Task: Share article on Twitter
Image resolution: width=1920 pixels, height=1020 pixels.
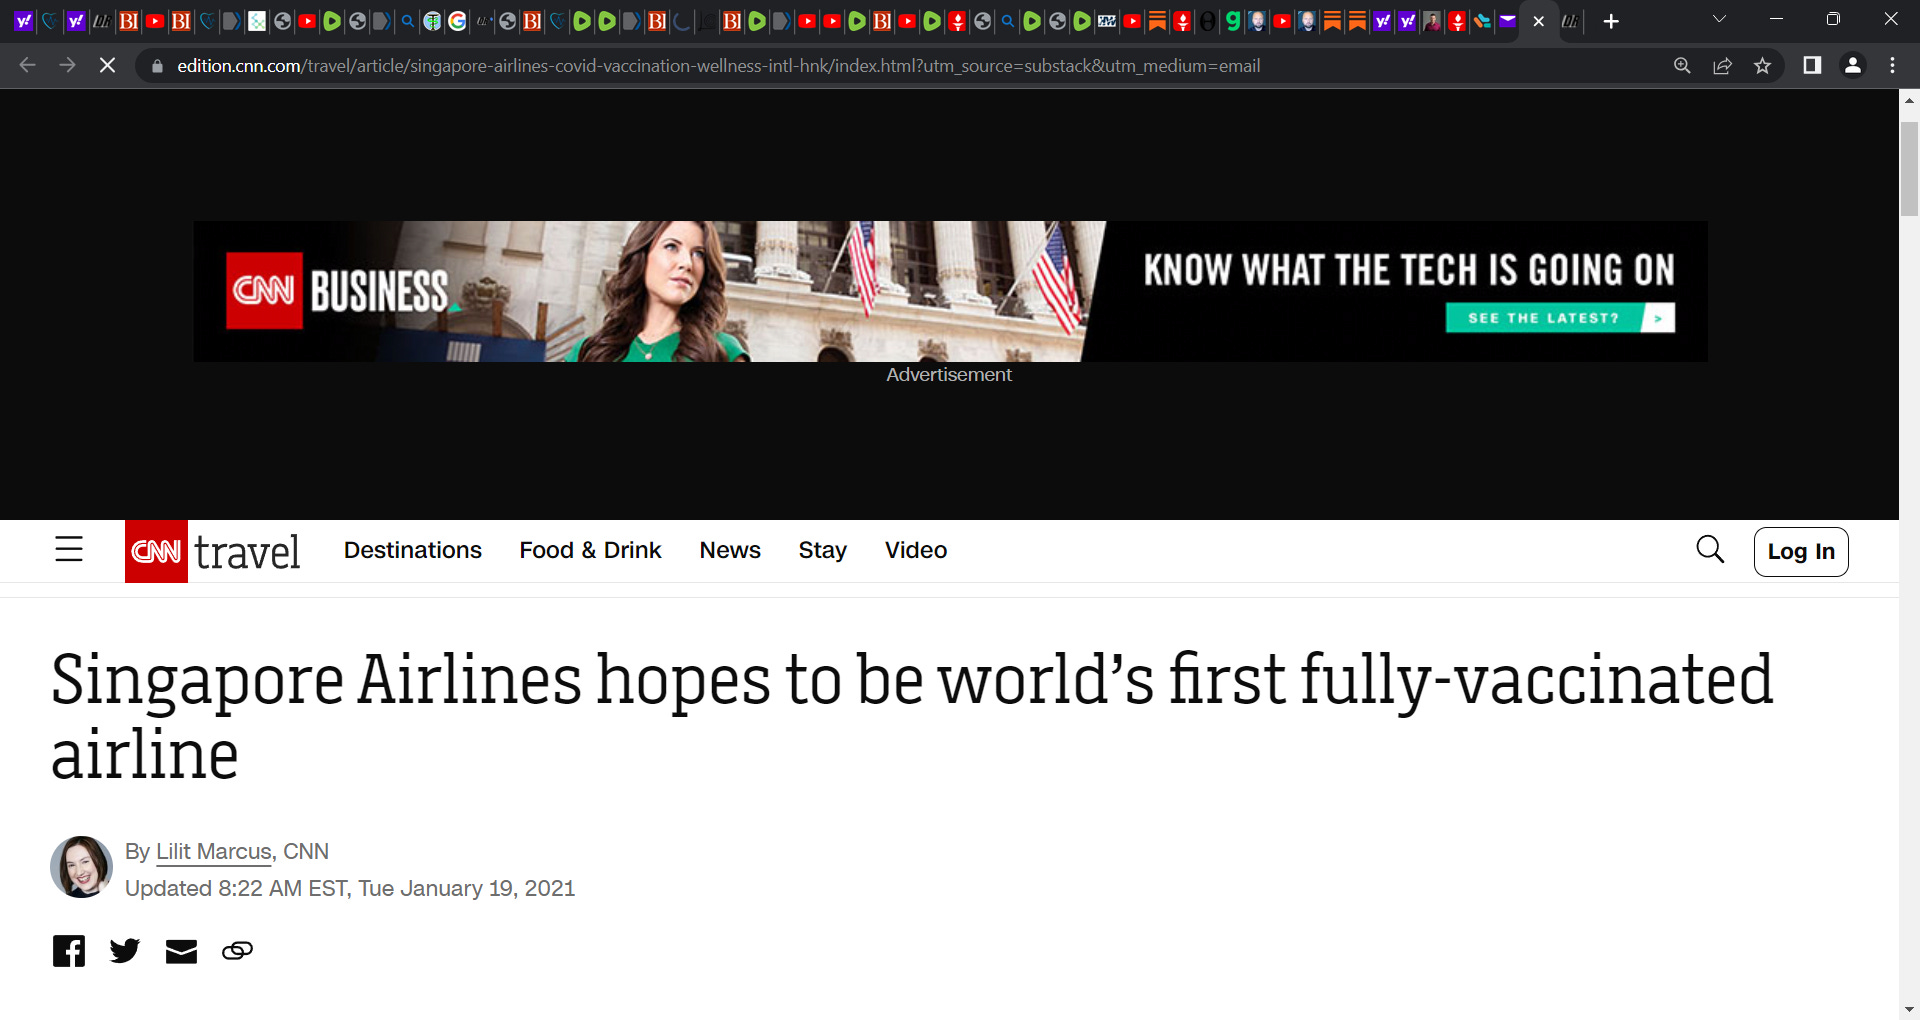Action: [x=125, y=951]
